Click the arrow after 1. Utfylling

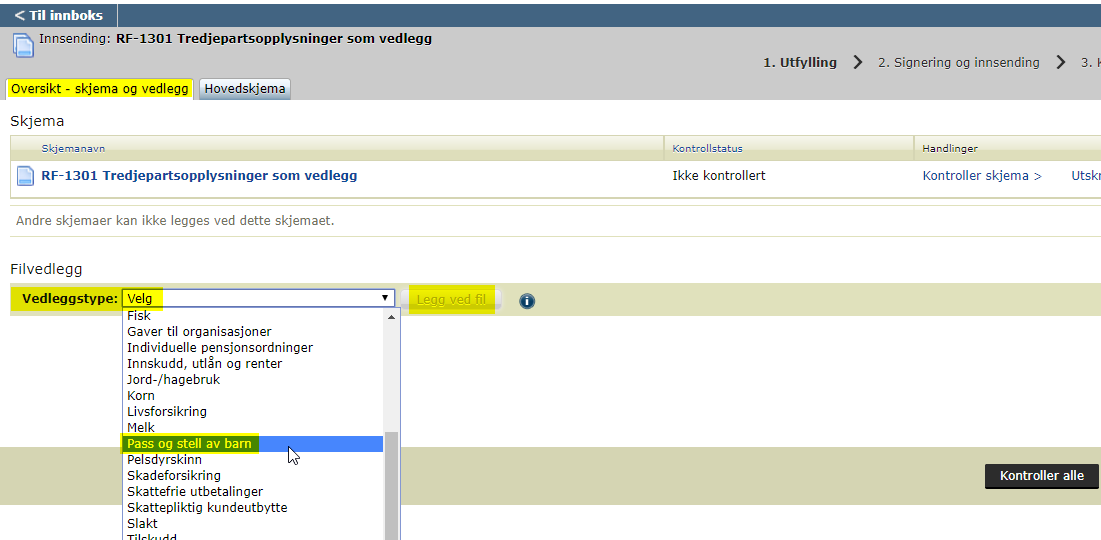[x=857, y=62]
